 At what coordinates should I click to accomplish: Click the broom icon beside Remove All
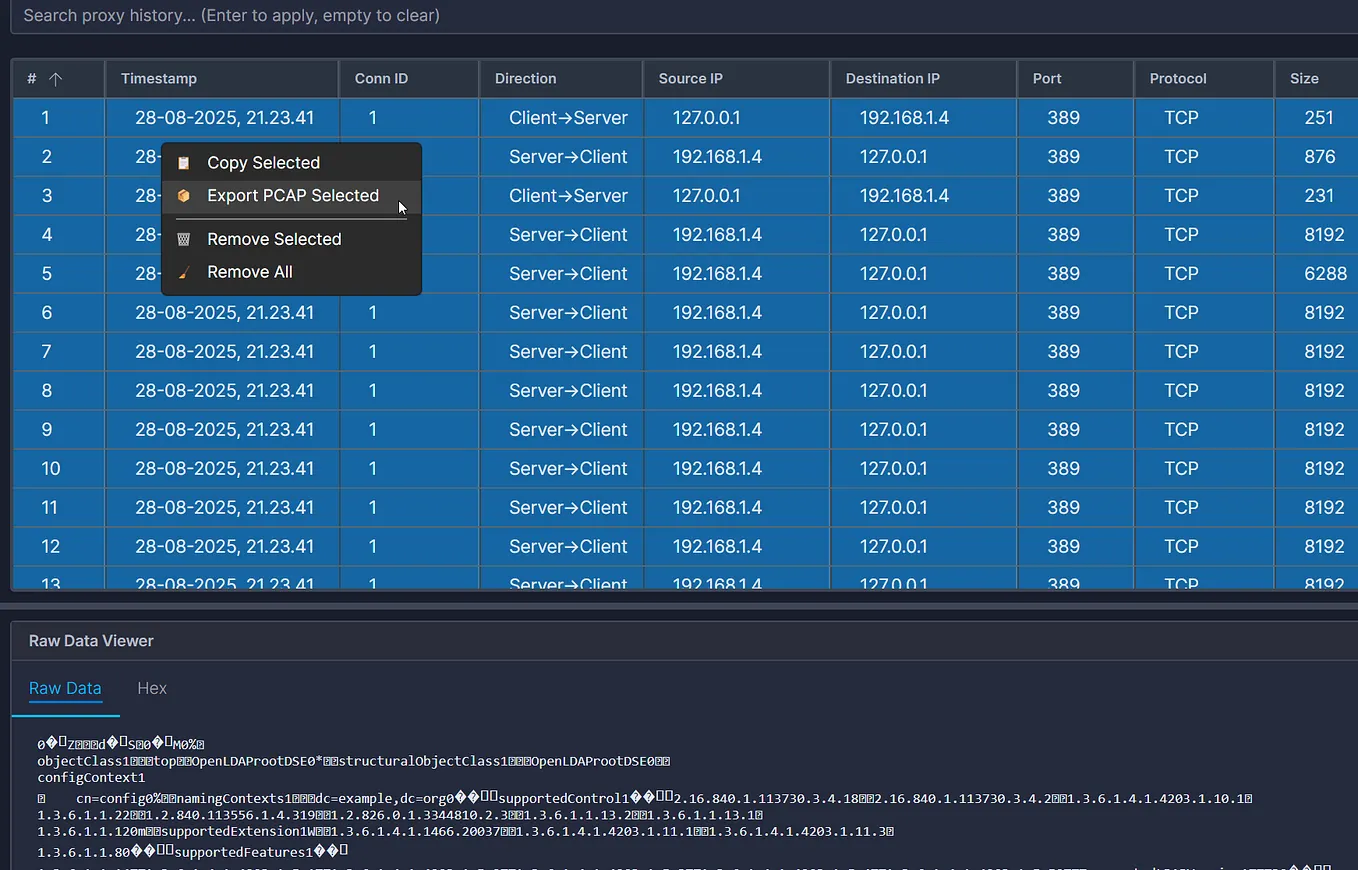[x=184, y=272]
